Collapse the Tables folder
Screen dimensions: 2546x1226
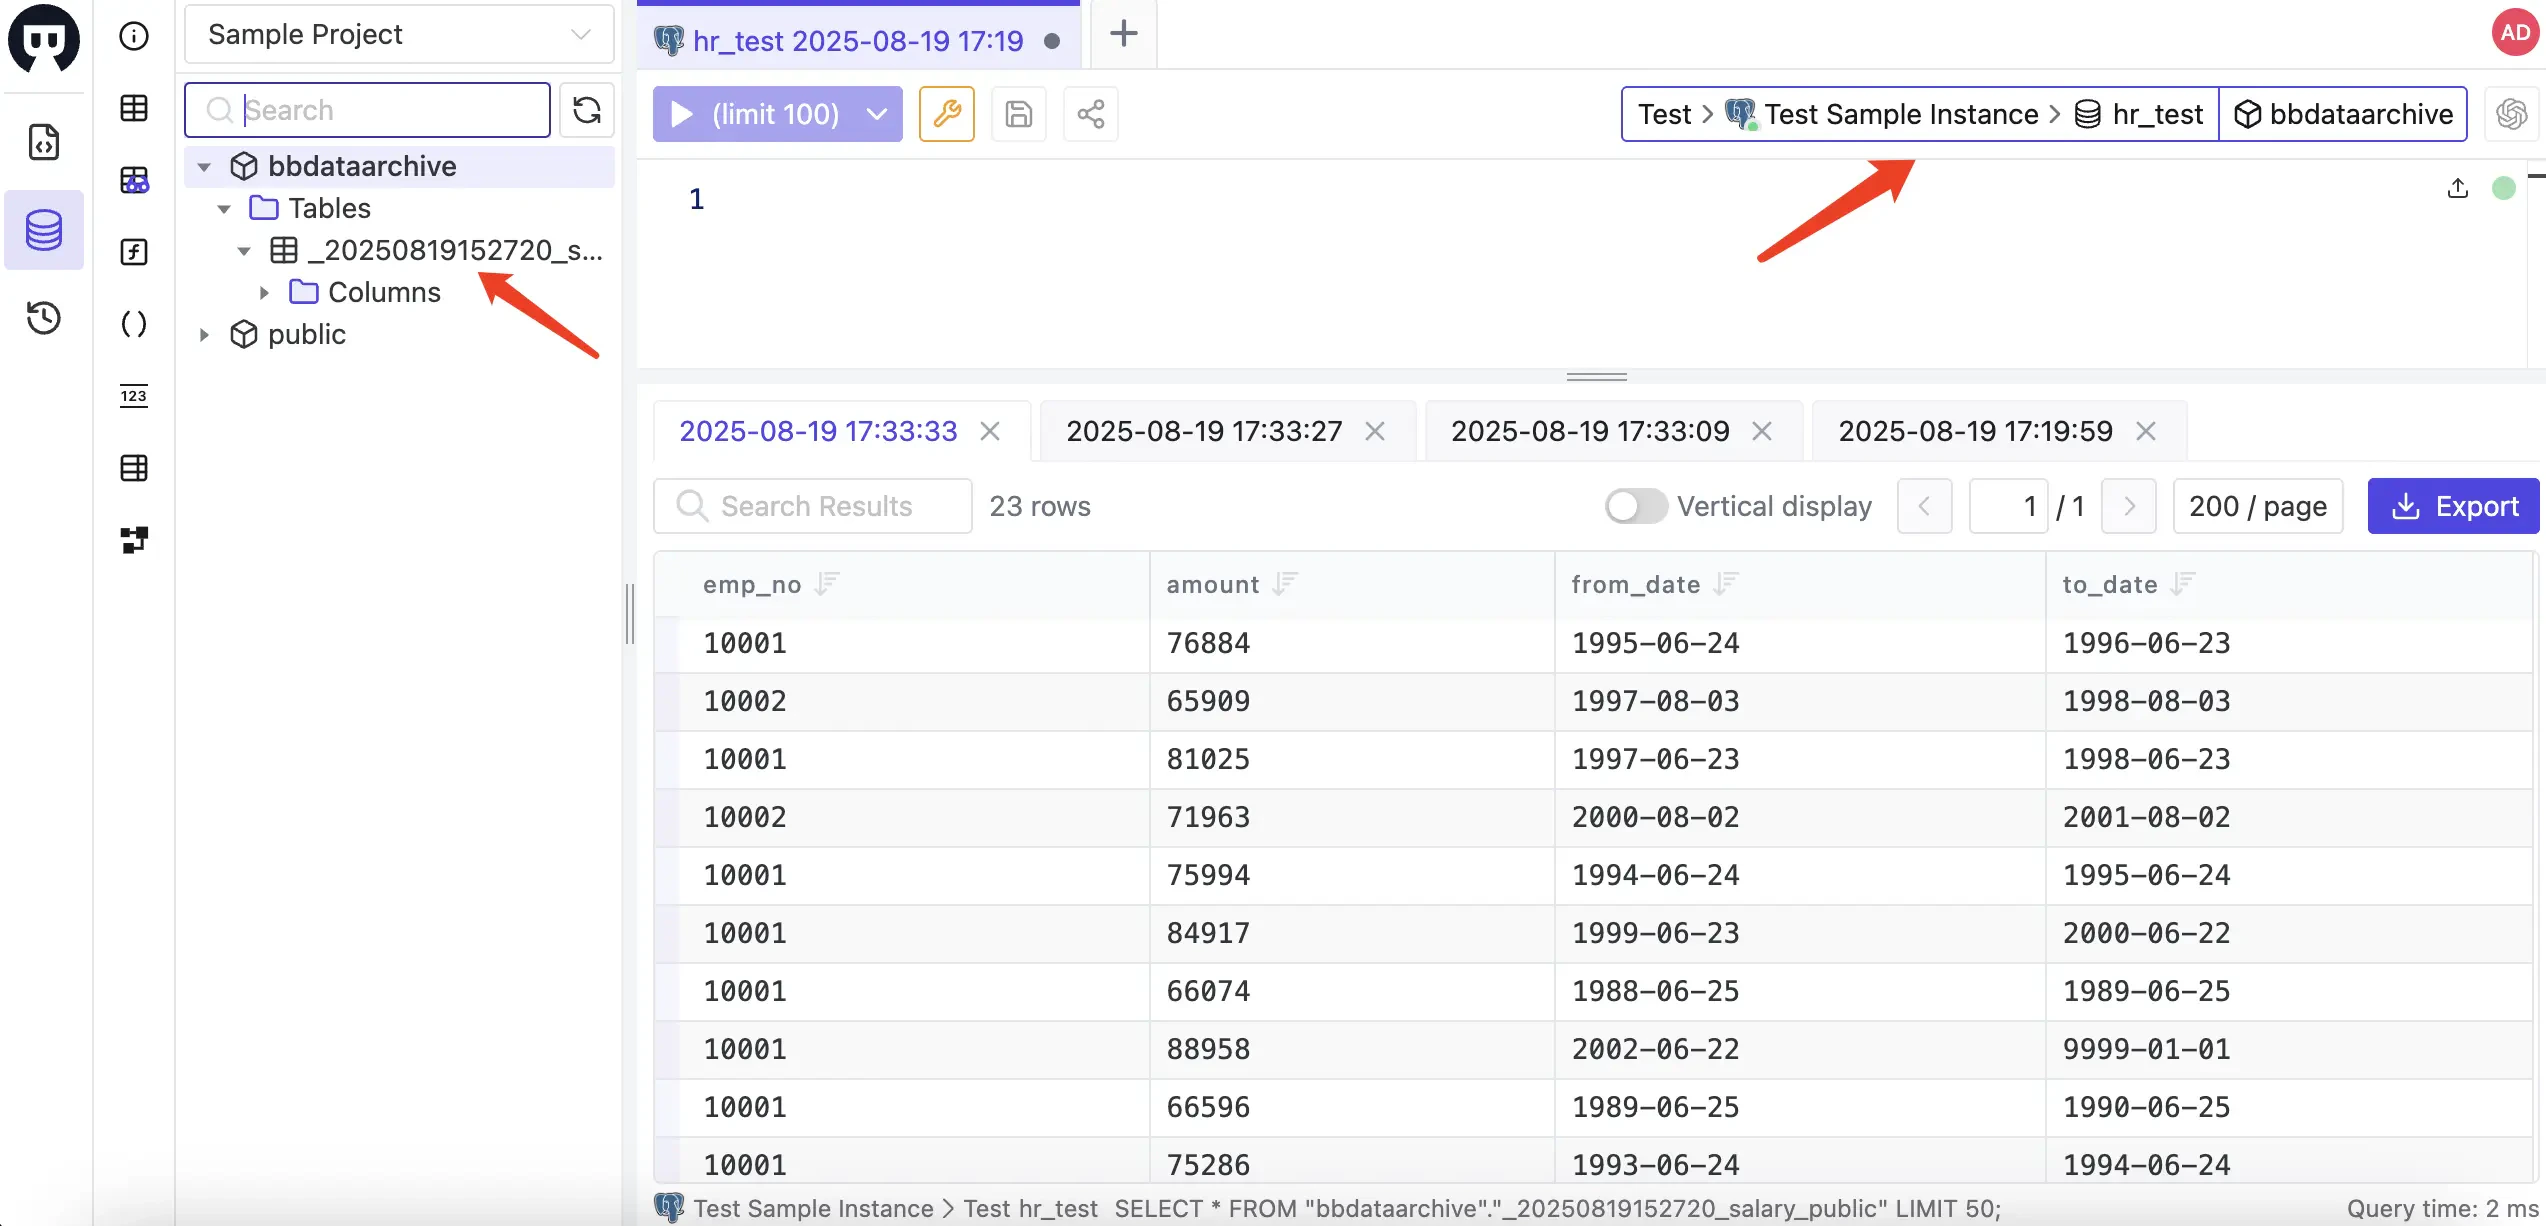(224, 208)
